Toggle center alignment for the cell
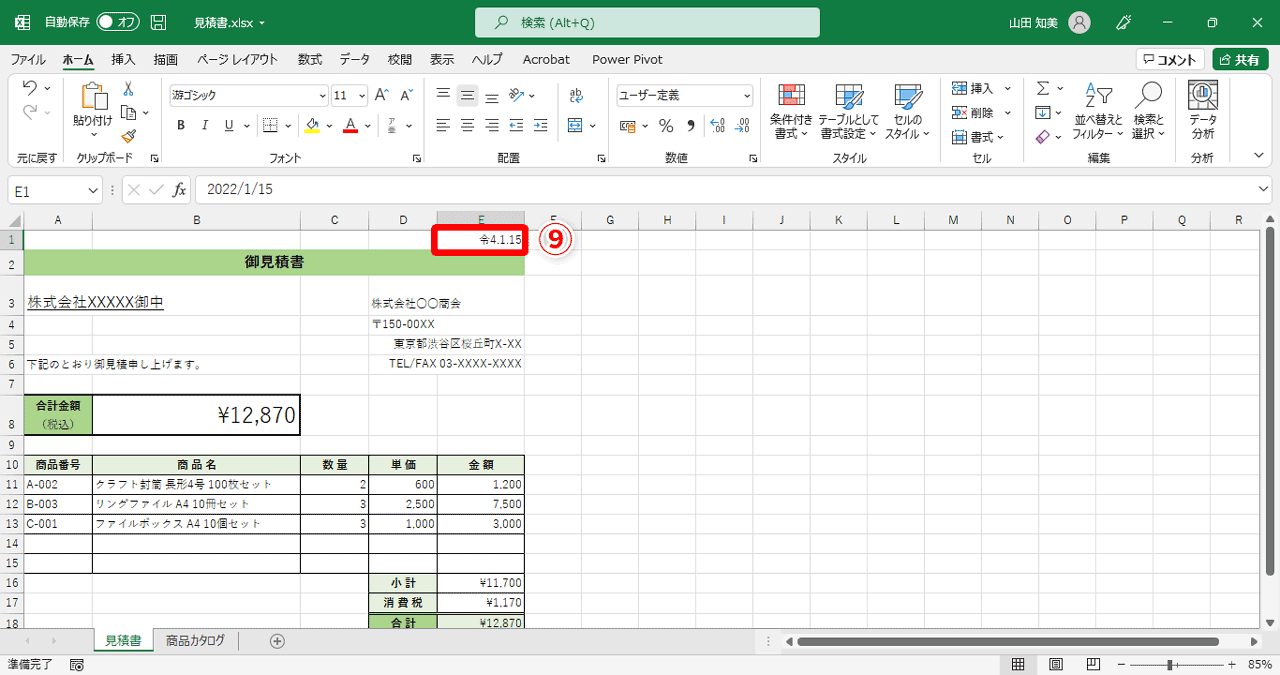 [x=466, y=125]
